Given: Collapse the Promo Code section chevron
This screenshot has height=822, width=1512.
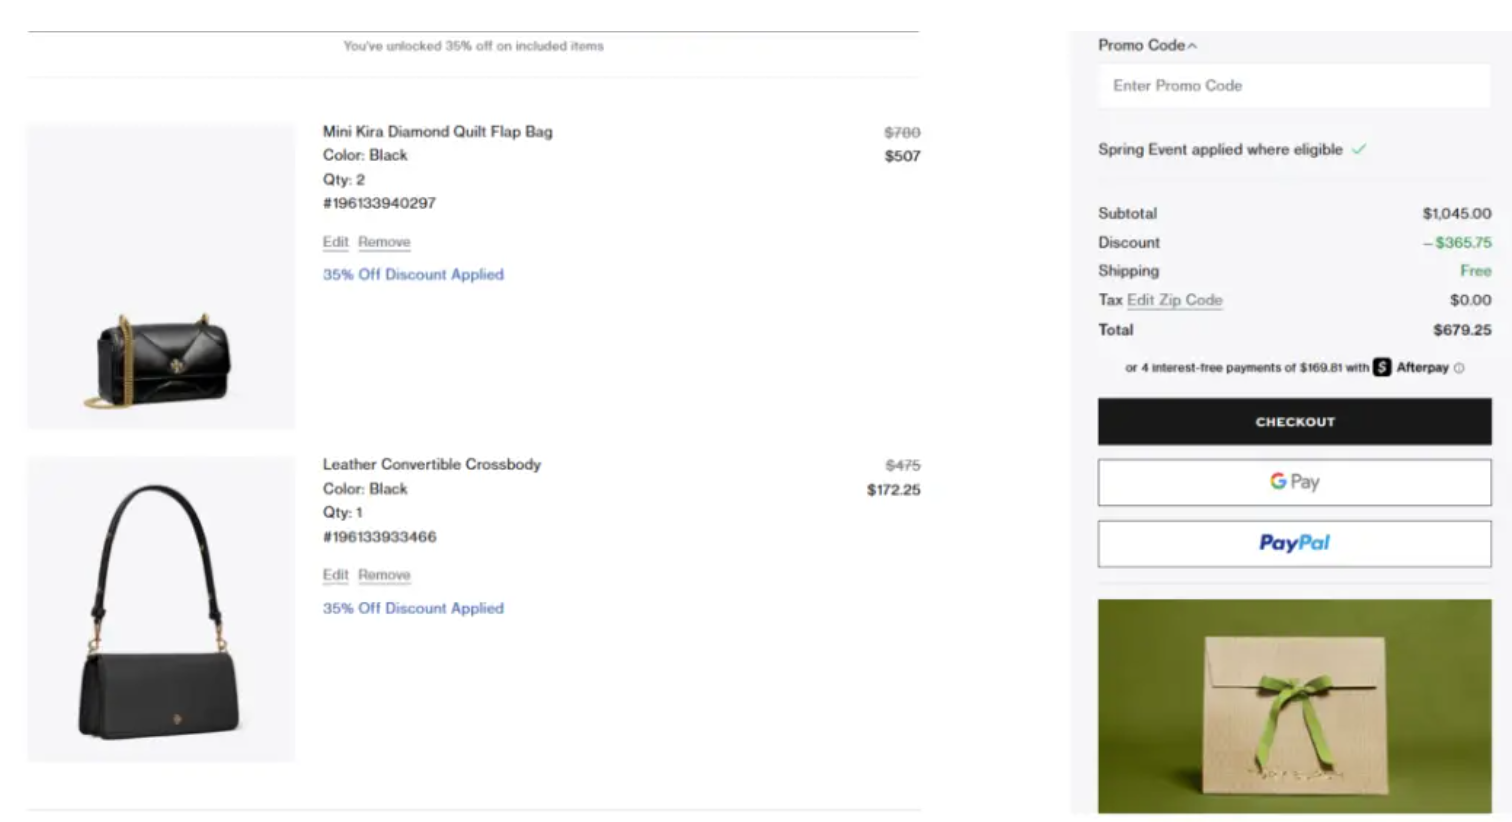Looking at the screenshot, I should coord(1192,46).
